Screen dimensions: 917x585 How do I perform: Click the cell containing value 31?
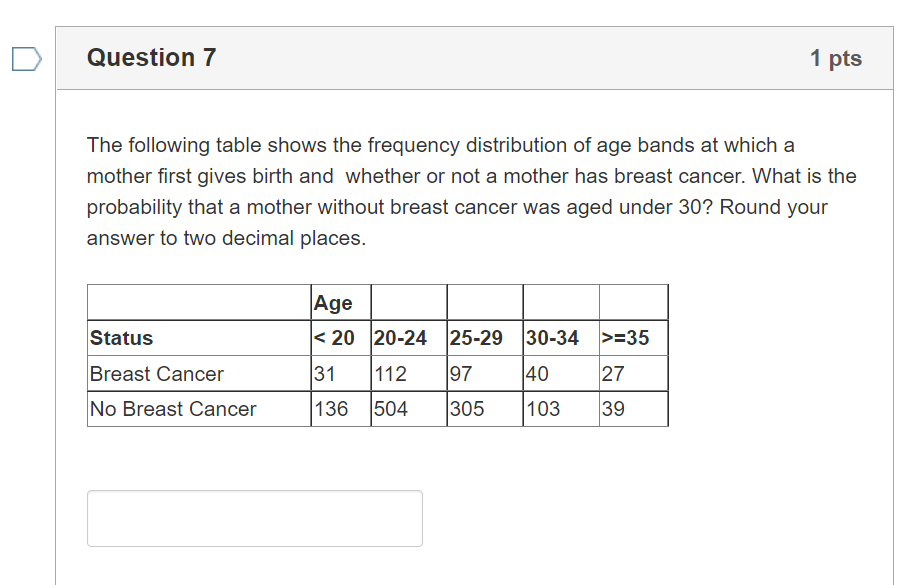[323, 373]
